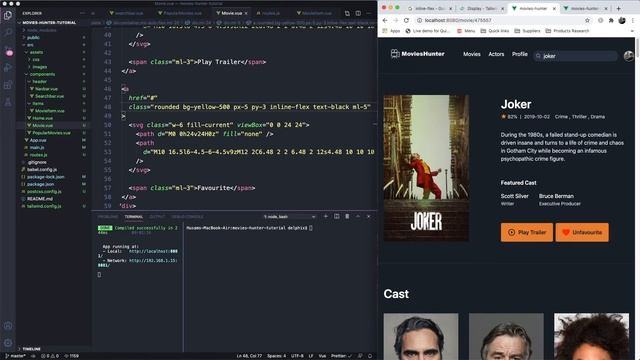The image size is (640, 360).
Task: Open the terminal shell selector dropdown
Action: tap(289, 217)
